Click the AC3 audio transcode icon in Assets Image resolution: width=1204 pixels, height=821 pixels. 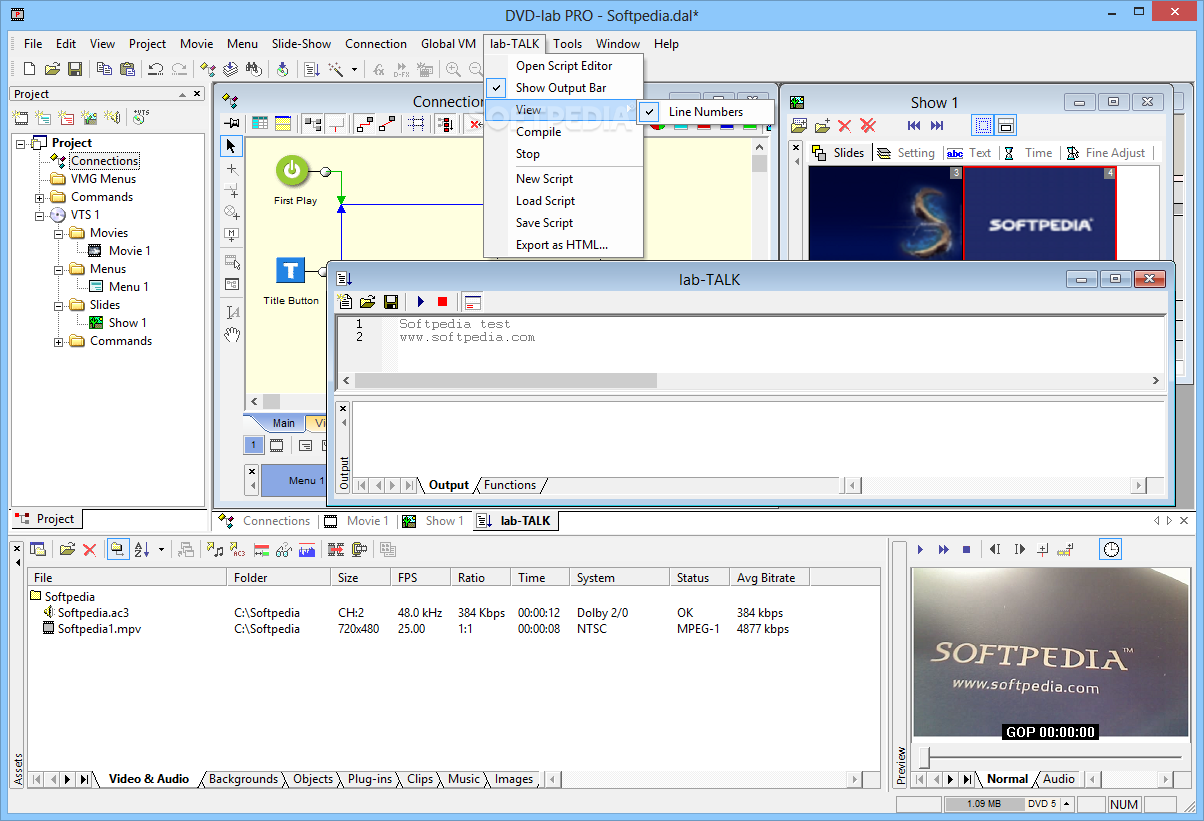pos(237,549)
